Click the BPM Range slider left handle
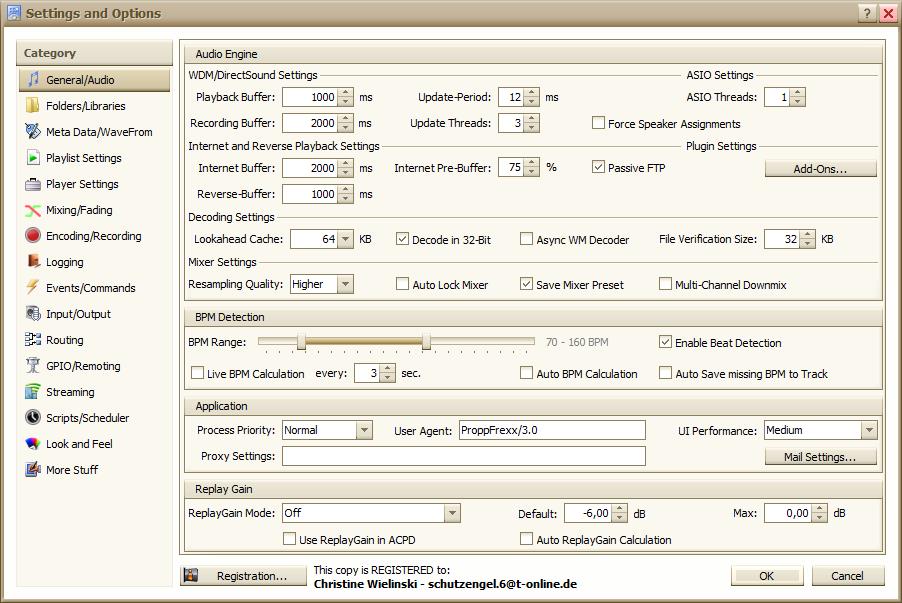The width and height of the screenshot is (902, 603). [301, 342]
